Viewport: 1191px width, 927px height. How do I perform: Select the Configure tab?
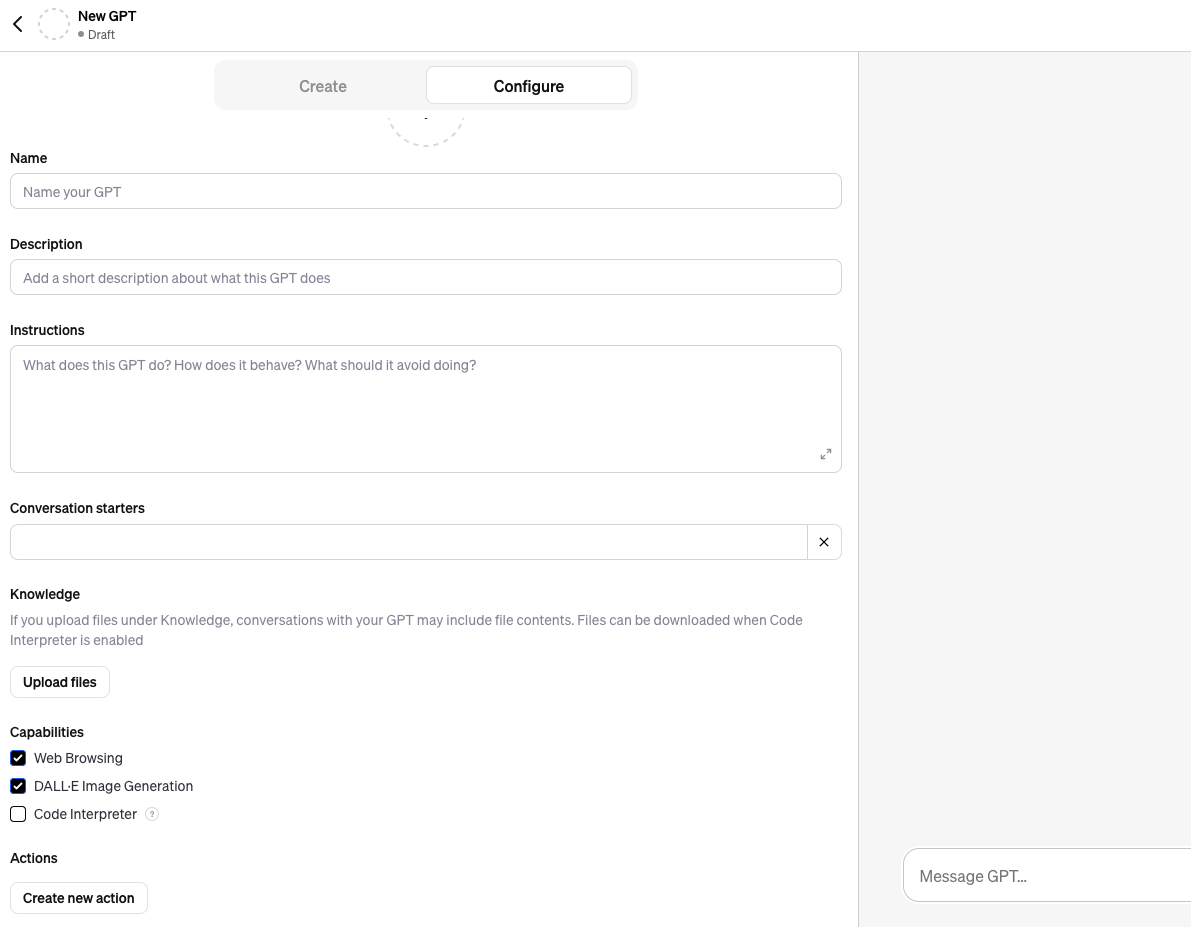528,86
